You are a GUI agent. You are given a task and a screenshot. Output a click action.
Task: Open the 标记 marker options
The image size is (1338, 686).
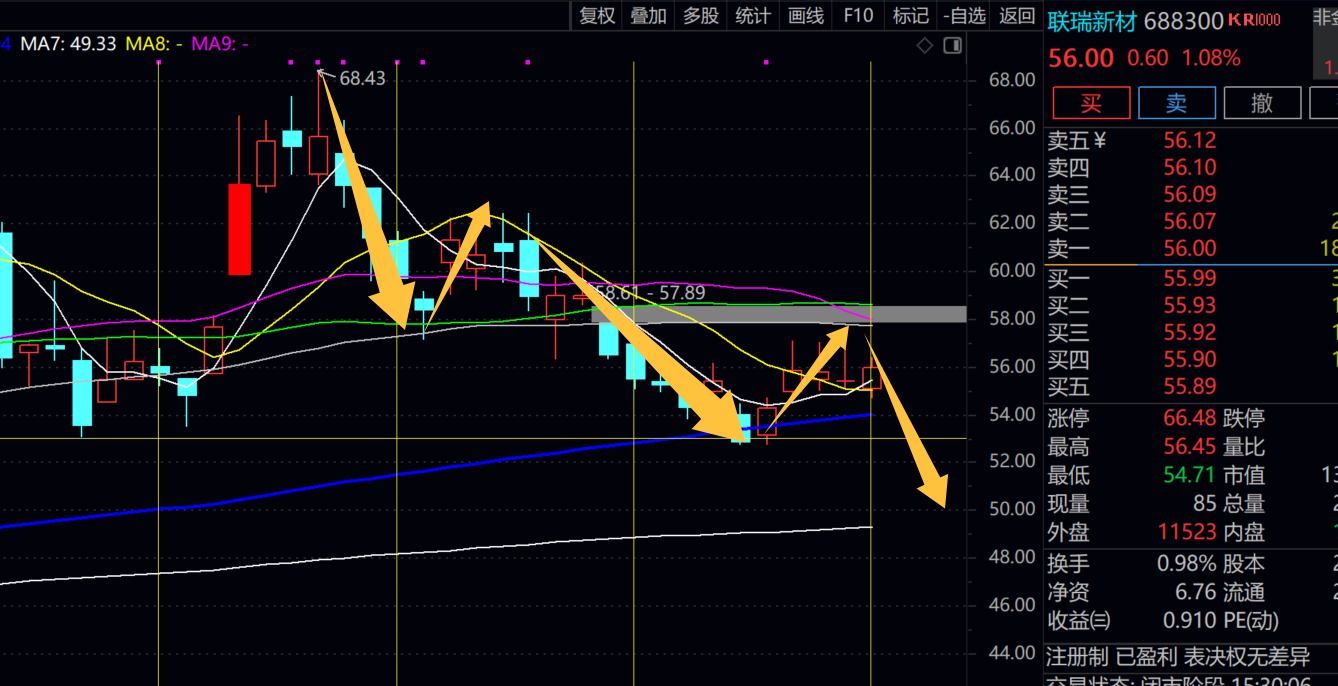pos(910,16)
